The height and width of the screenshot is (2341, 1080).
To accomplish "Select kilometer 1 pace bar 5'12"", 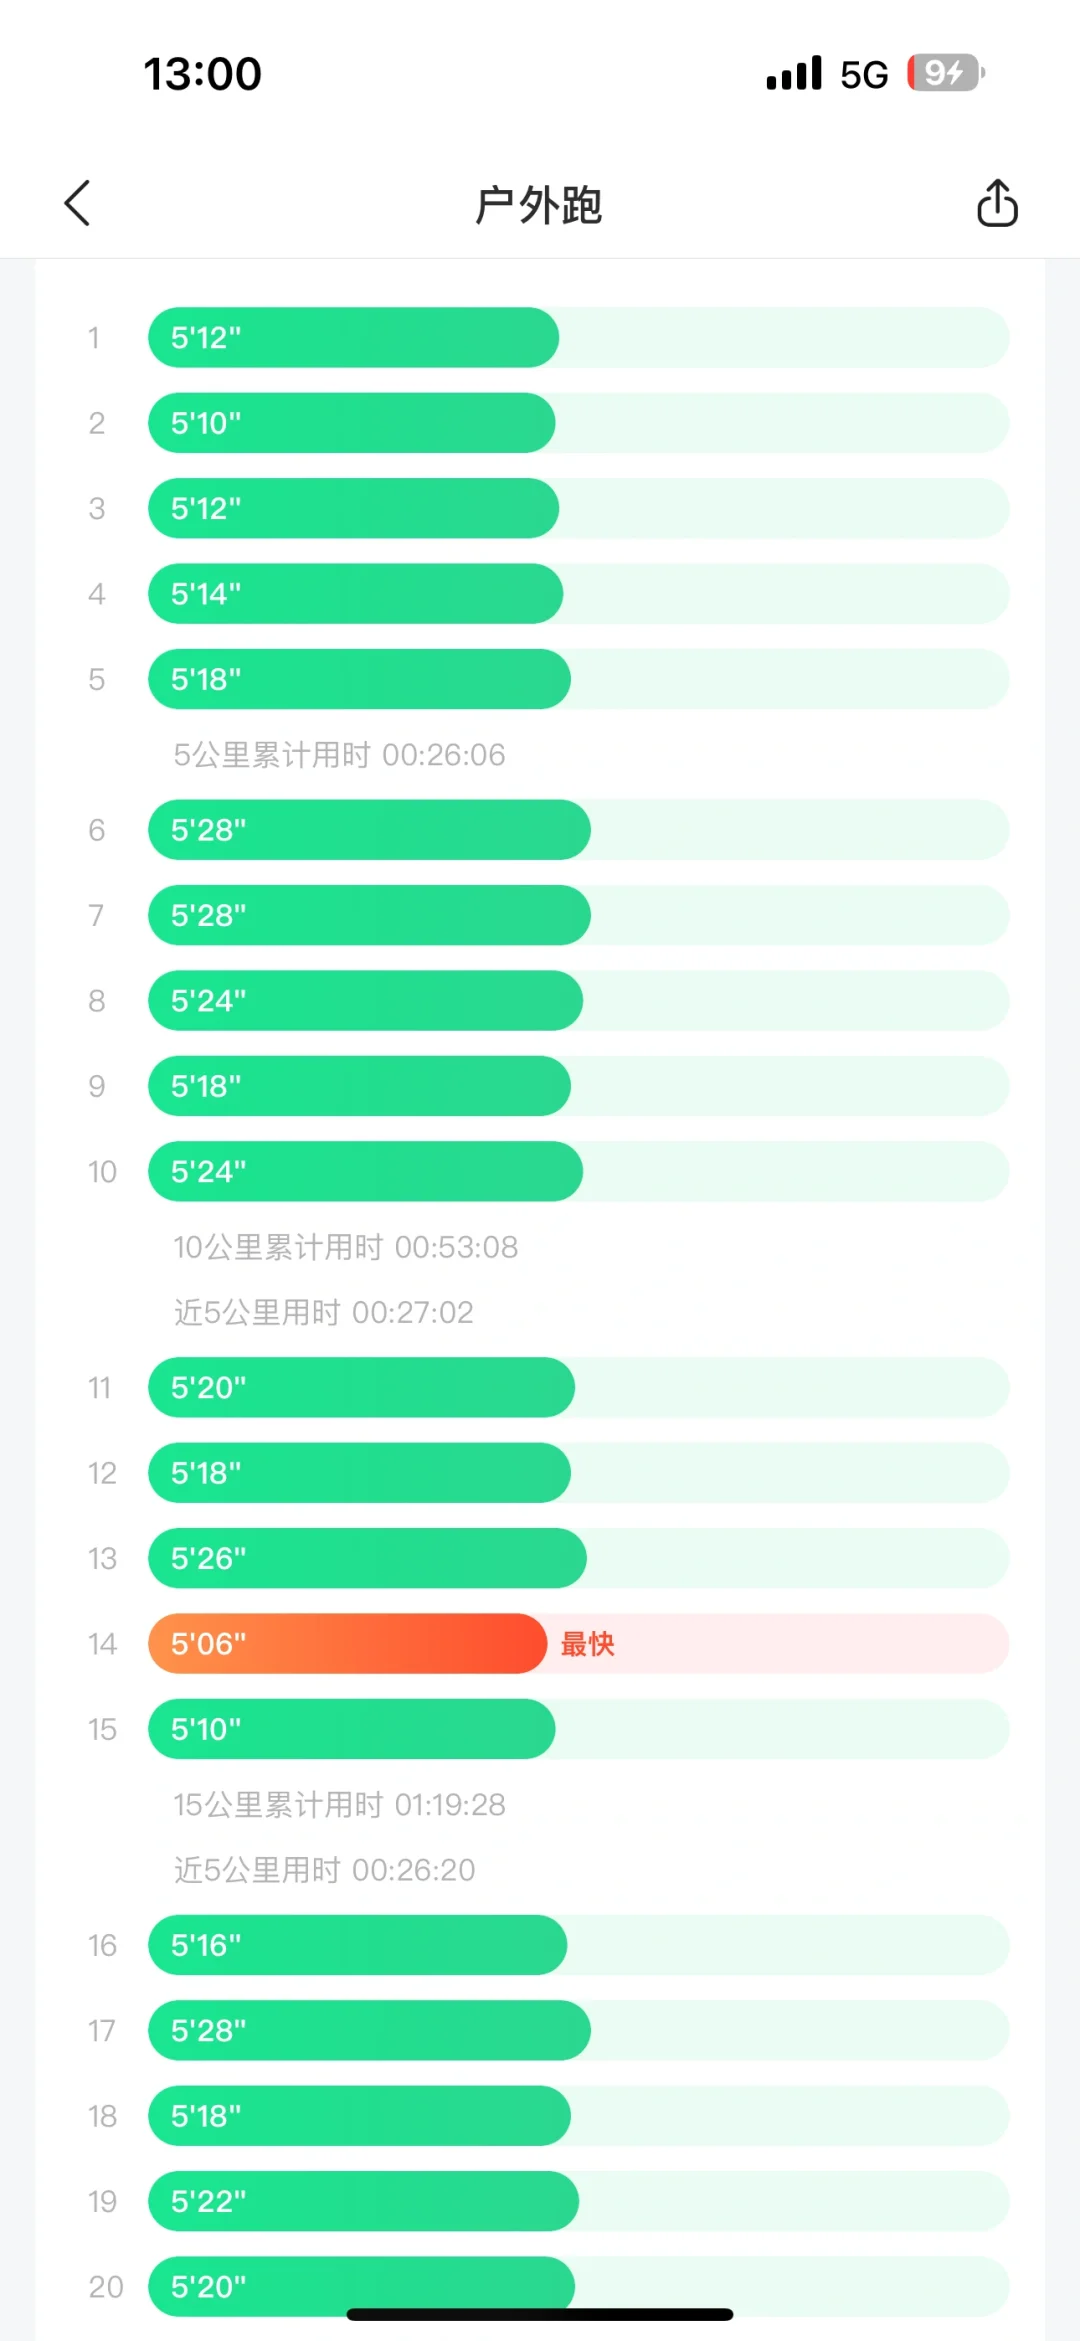I will point(353,337).
